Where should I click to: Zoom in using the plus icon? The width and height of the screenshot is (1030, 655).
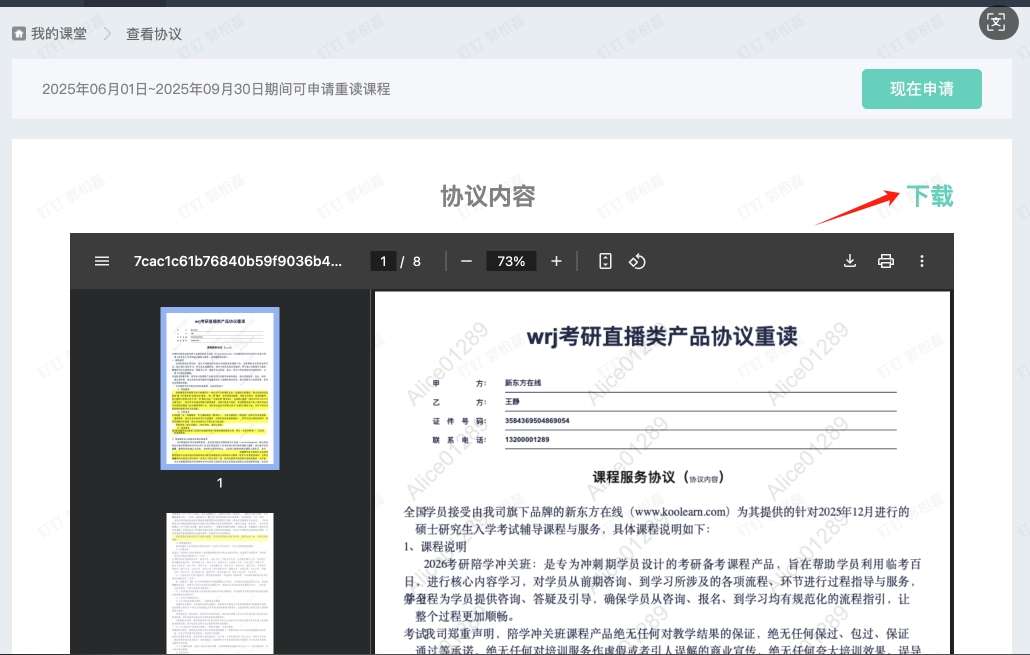click(556, 261)
